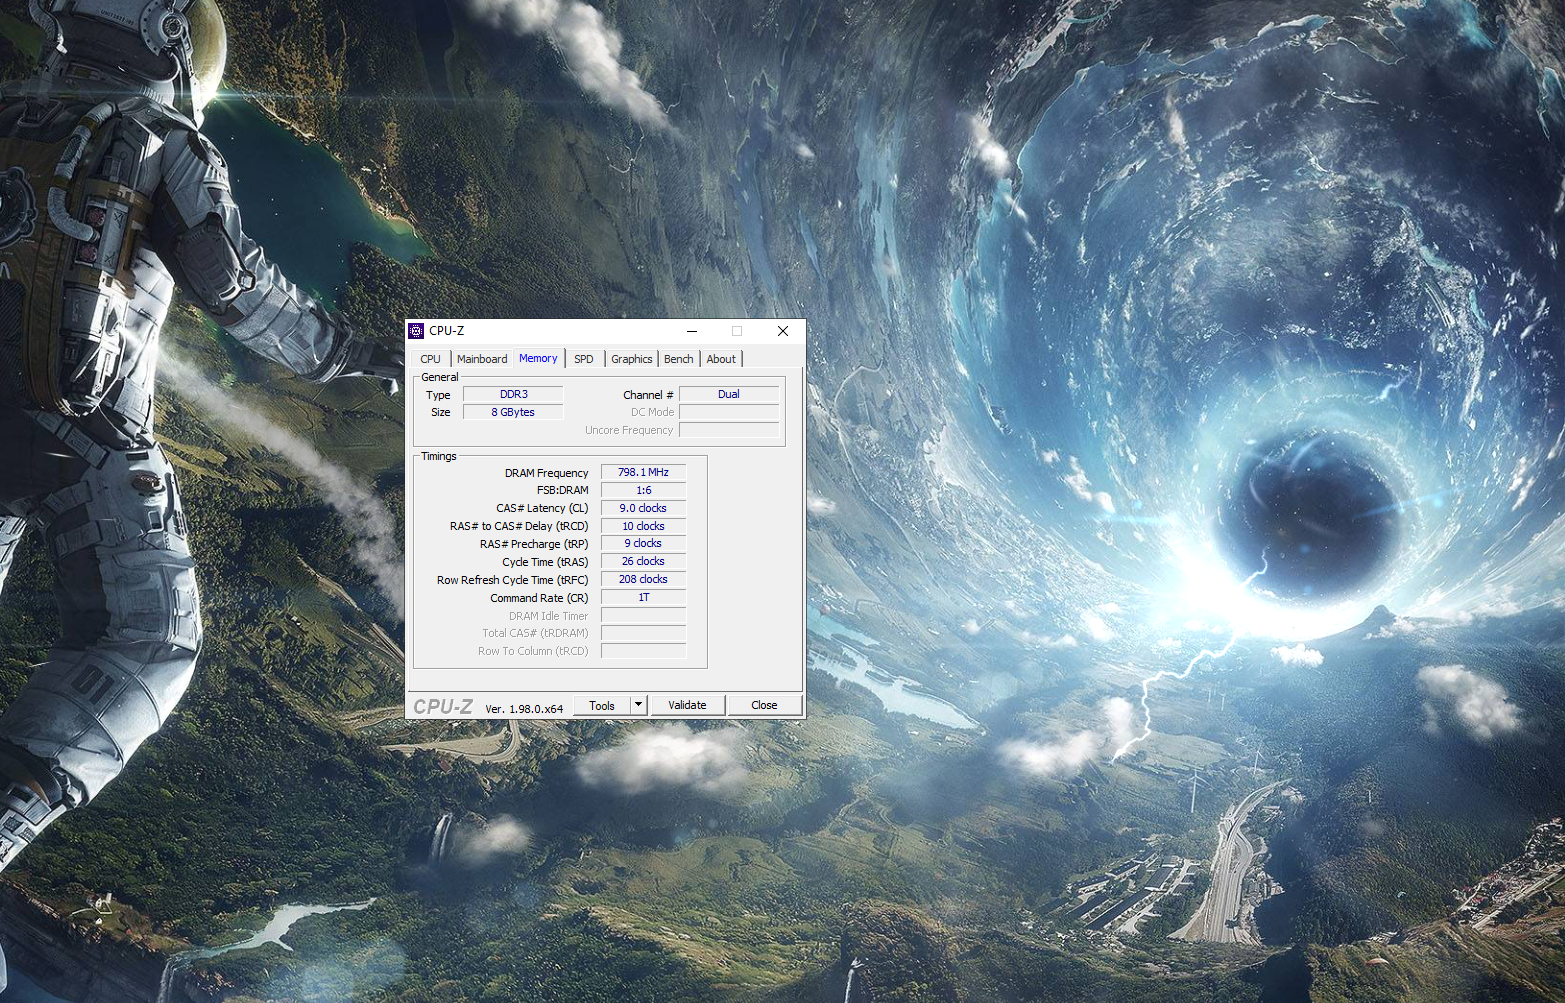
Task: Click the empty DRAM Idle Timer field
Action: [643, 615]
